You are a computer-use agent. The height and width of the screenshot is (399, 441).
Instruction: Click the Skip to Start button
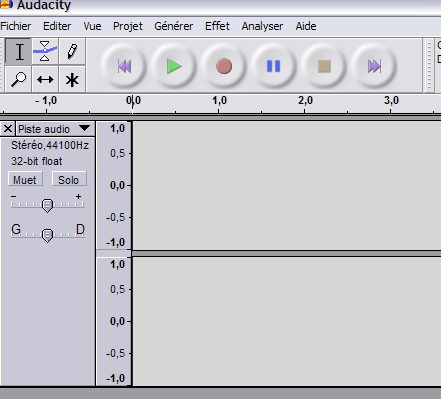click(x=124, y=66)
